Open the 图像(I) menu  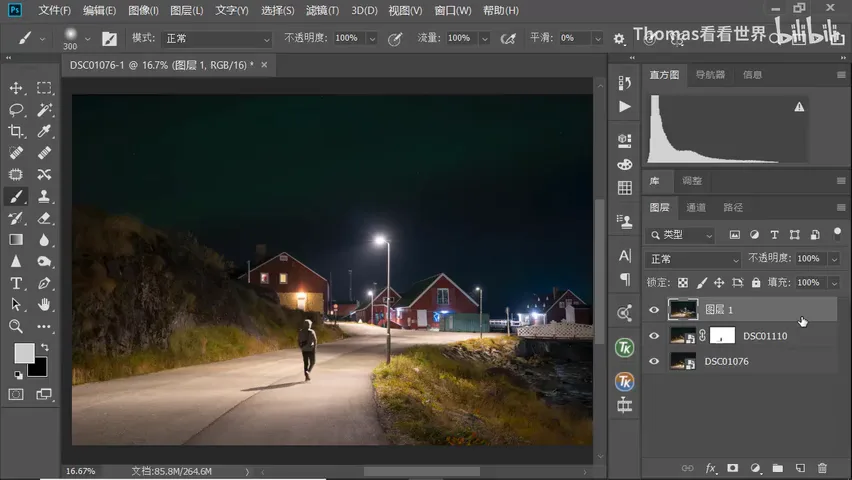tap(143, 10)
